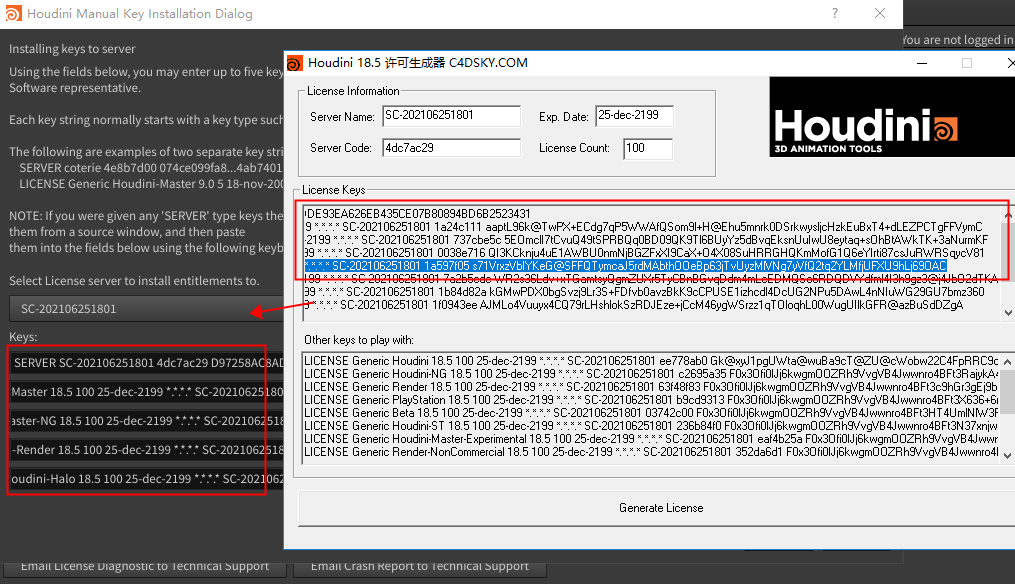Click the license key line containing 1f0943ee
The height and width of the screenshot is (584, 1015).
click(x=634, y=305)
